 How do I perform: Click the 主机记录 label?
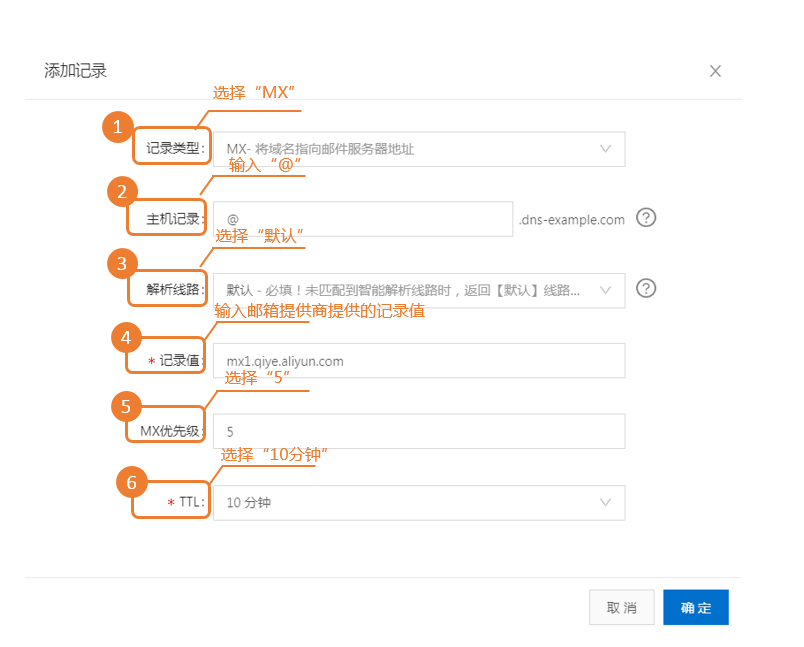tap(175, 219)
